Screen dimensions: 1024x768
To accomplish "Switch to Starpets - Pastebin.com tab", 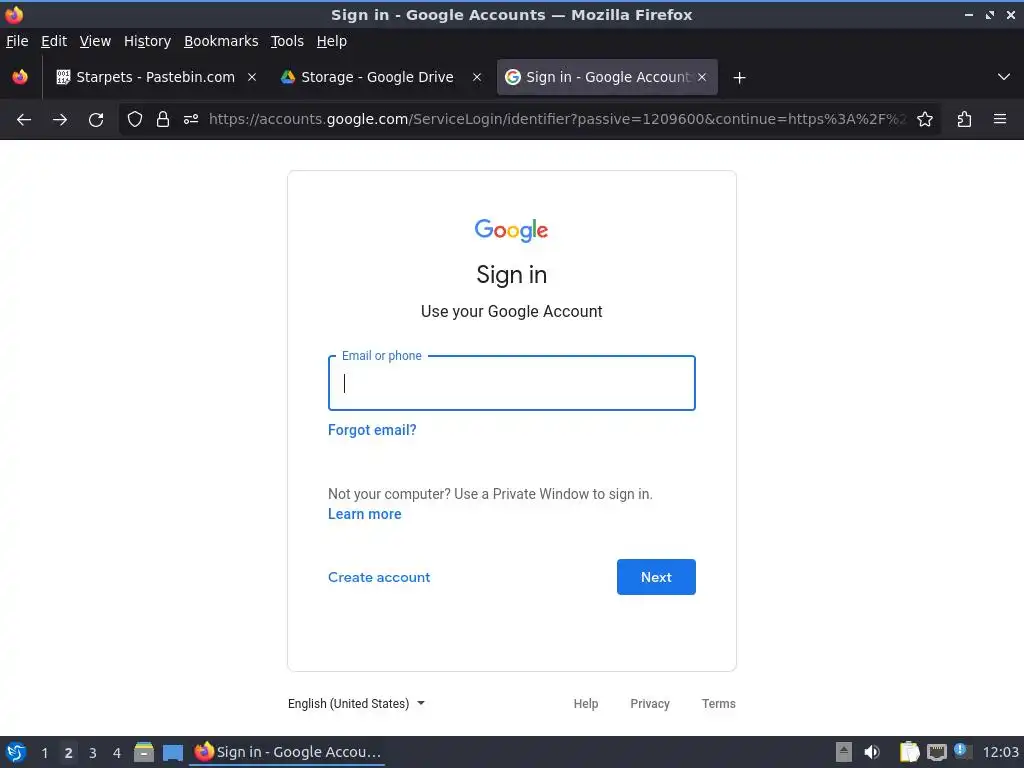I will click(x=155, y=77).
